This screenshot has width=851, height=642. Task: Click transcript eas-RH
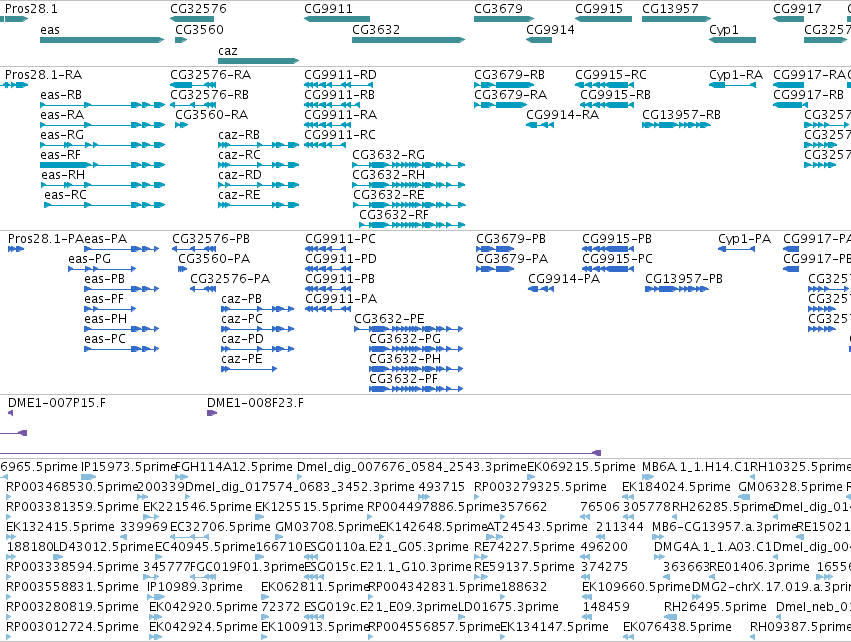pos(103,185)
